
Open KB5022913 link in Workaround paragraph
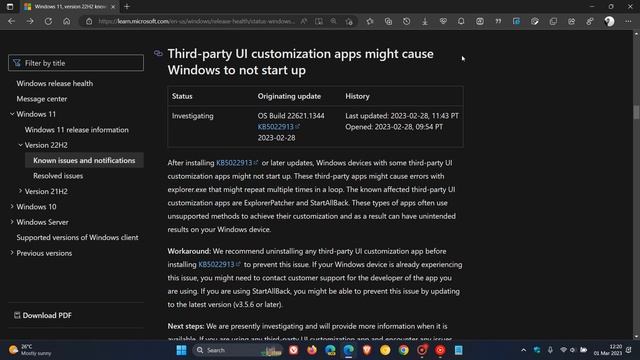tap(219, 264)
